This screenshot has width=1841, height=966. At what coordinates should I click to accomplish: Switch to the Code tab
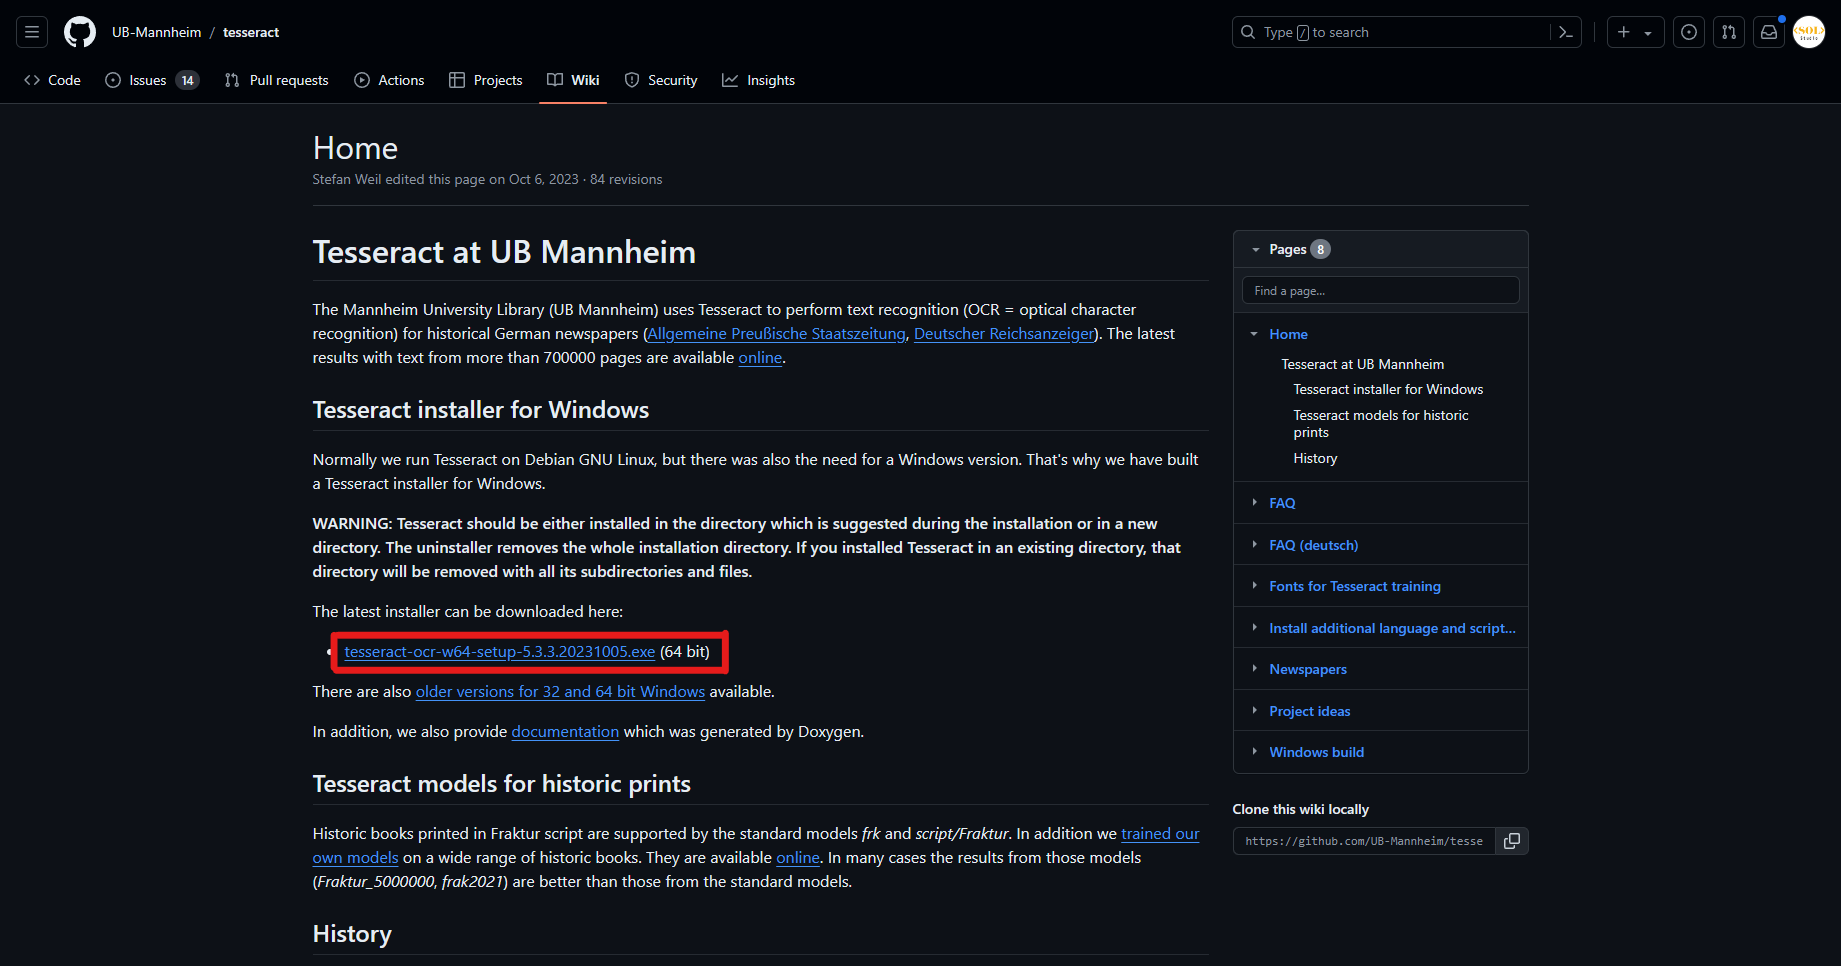(52, 80)
